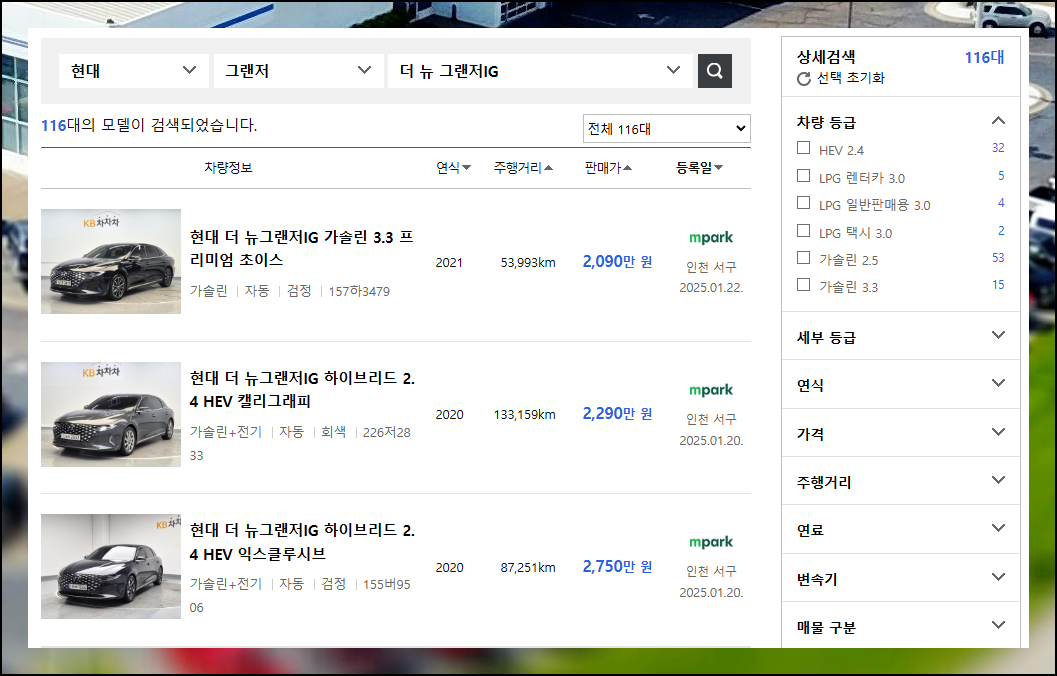Image resolution: width=1057 pixels, height=676 pixels.
Task: Click the 2021 model year value
Action: pyautogui.click(x=449, y=263)
